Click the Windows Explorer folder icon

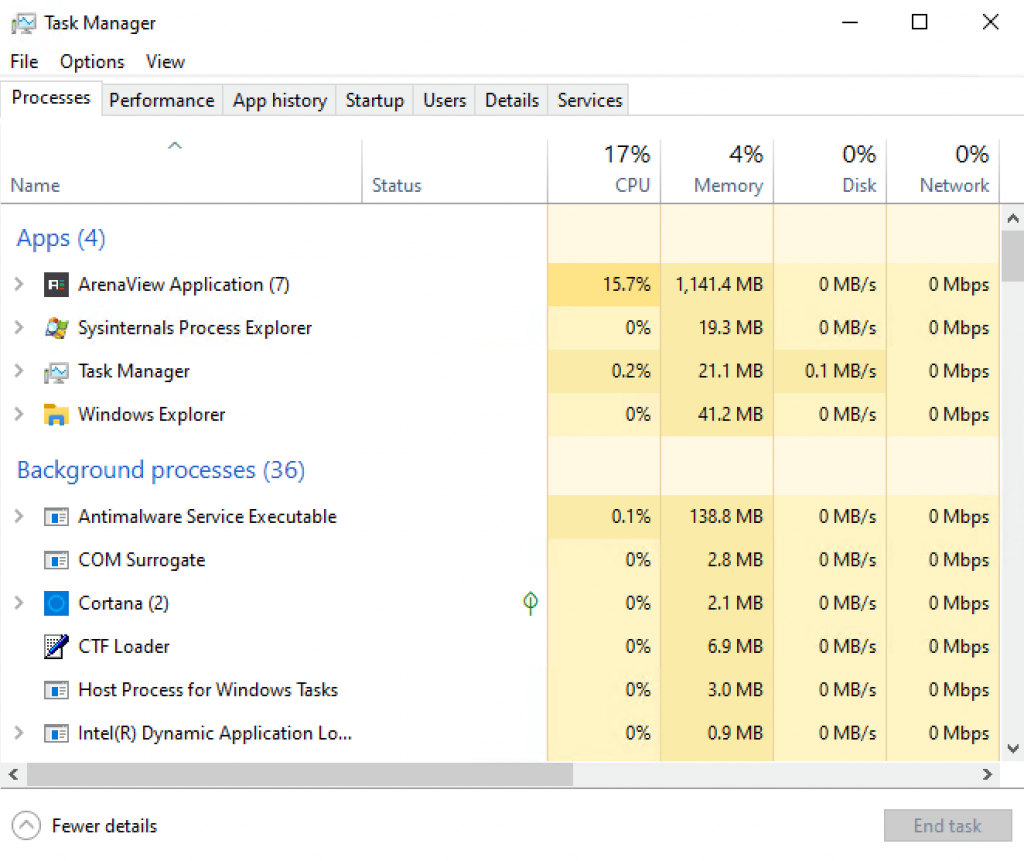click(x=56, y=415)
